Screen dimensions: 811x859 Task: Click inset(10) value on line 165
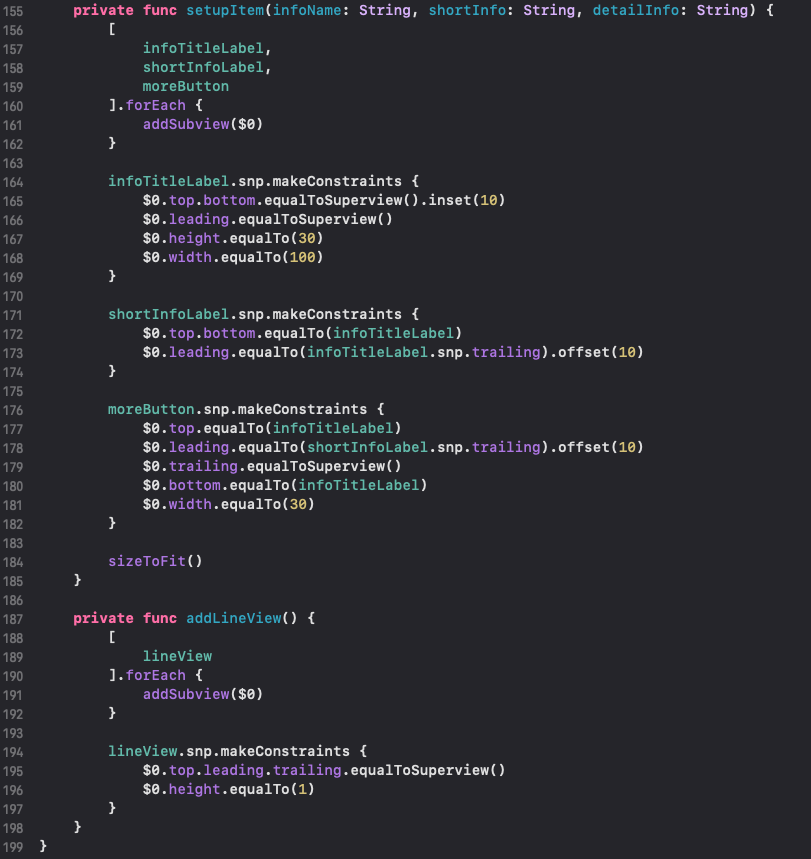coord(466,200)
